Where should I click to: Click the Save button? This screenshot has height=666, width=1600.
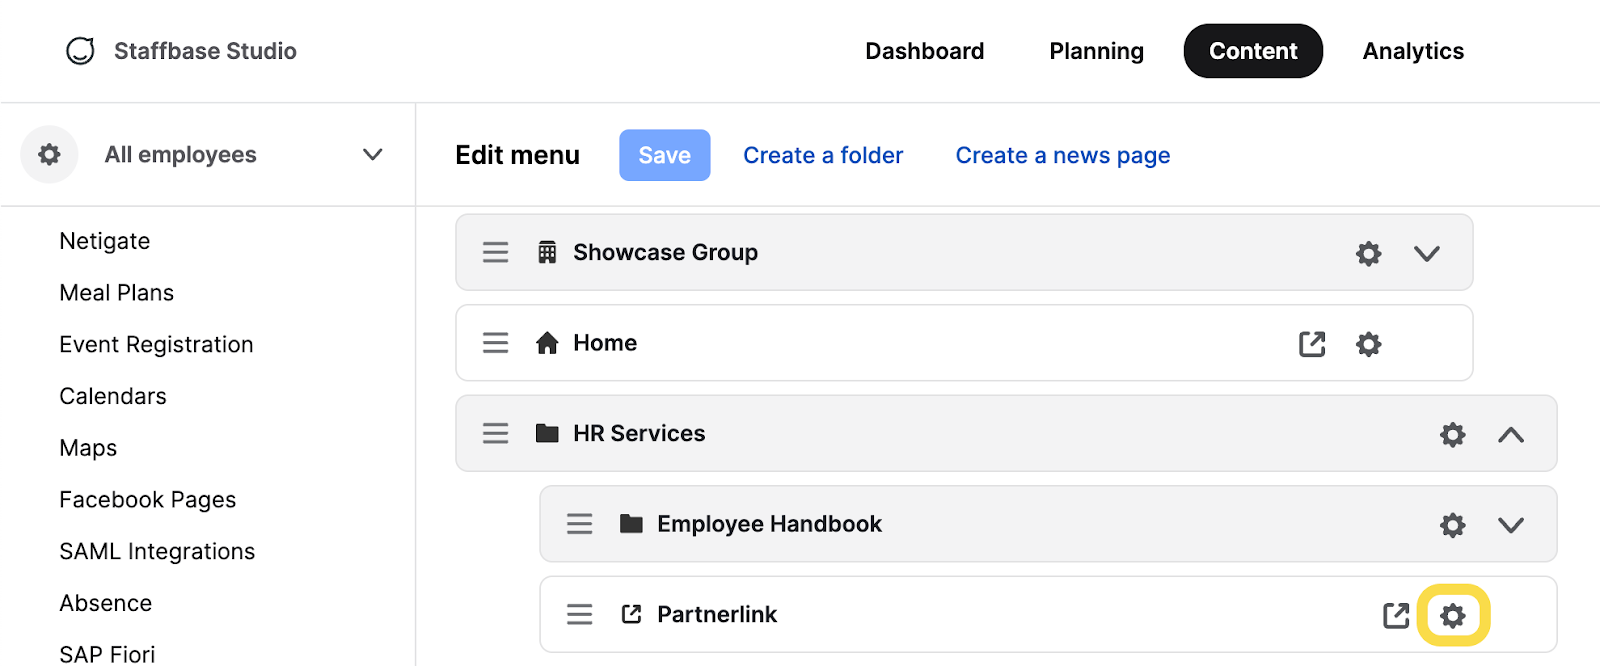click(x=665, y=155)
